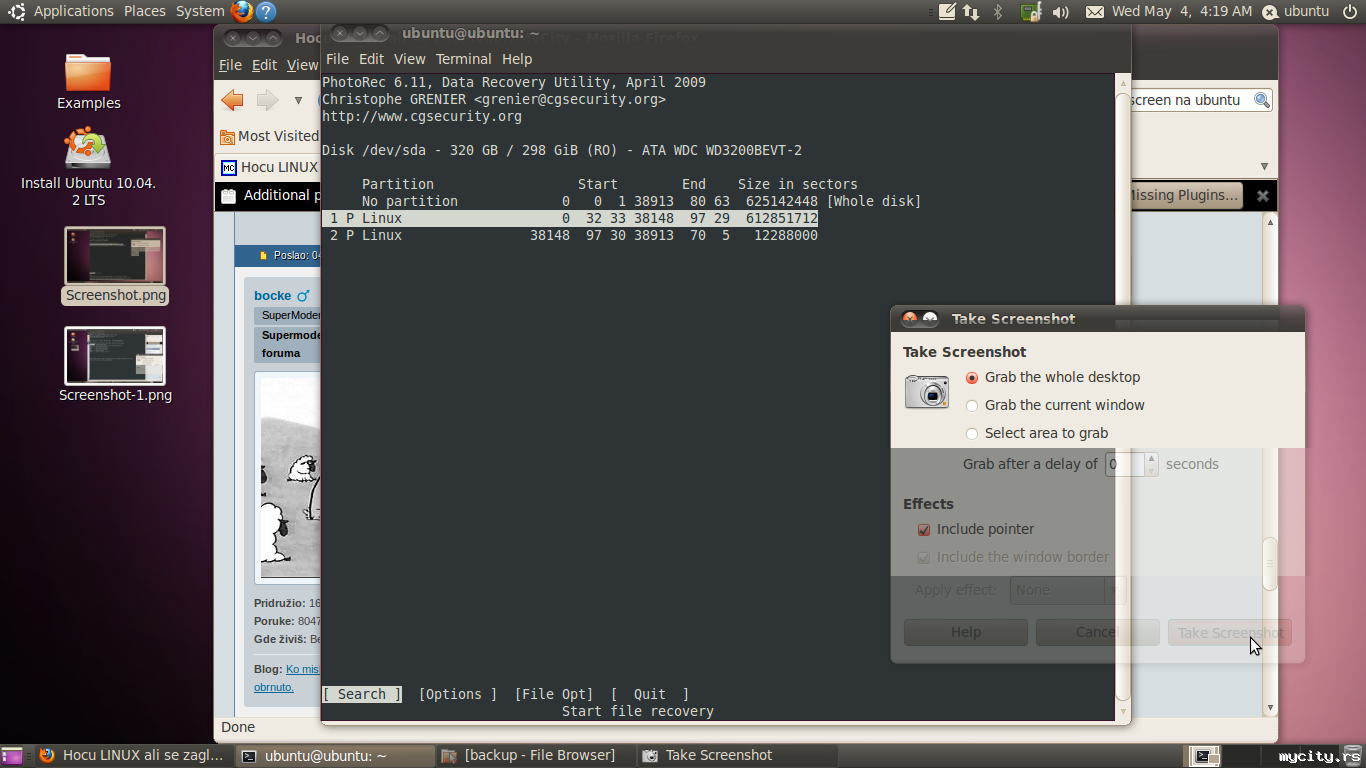Open the terminal File menu

click(x=338, y=59)
